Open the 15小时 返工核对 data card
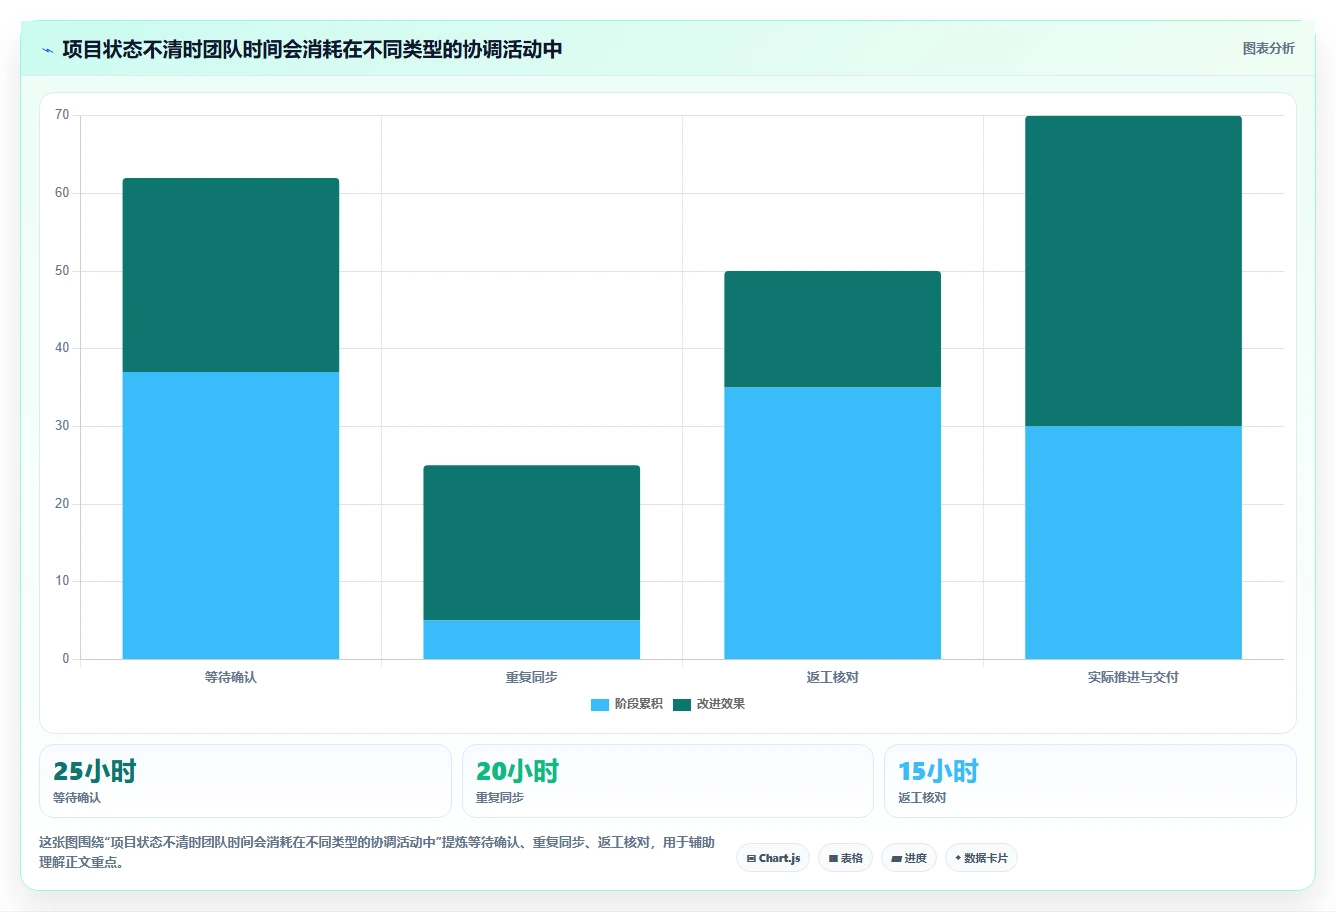 [x=1090, y=781]
